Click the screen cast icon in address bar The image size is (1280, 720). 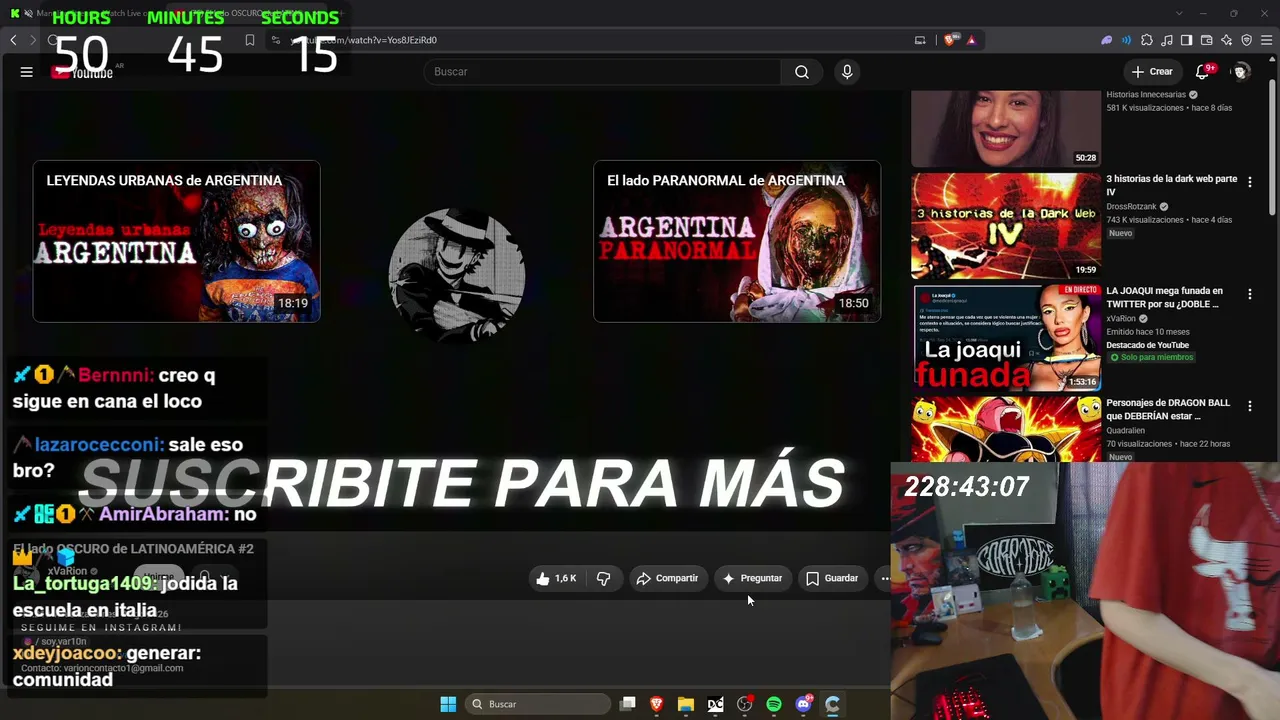point(920,40)
